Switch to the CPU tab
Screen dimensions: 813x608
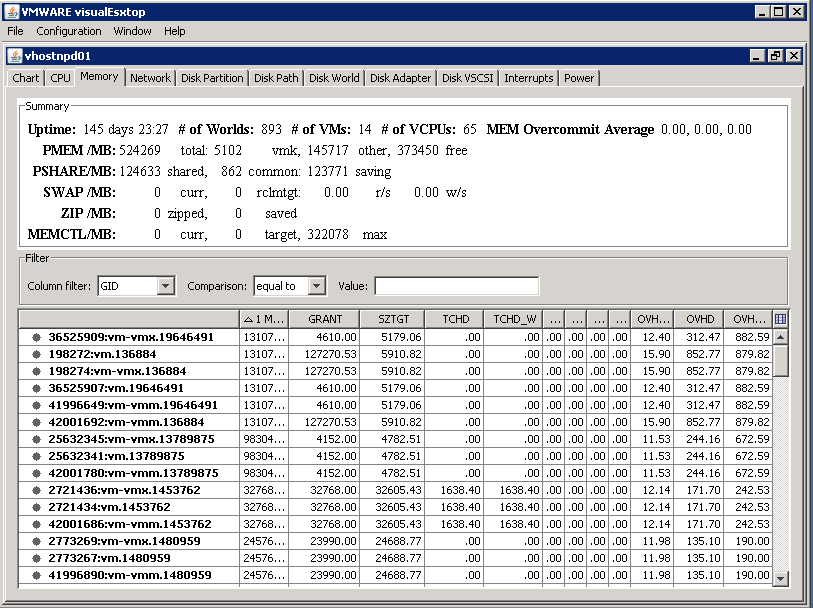pos(60,78)
